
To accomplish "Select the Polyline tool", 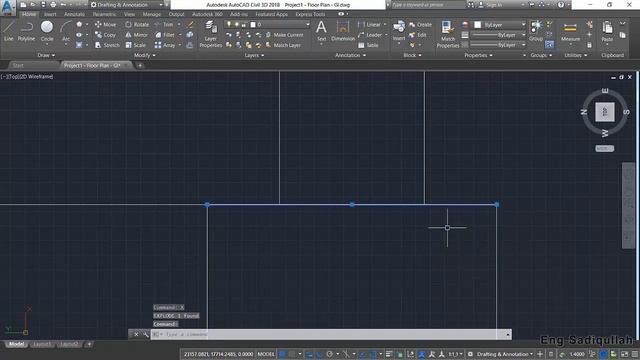I will point(26,31).
